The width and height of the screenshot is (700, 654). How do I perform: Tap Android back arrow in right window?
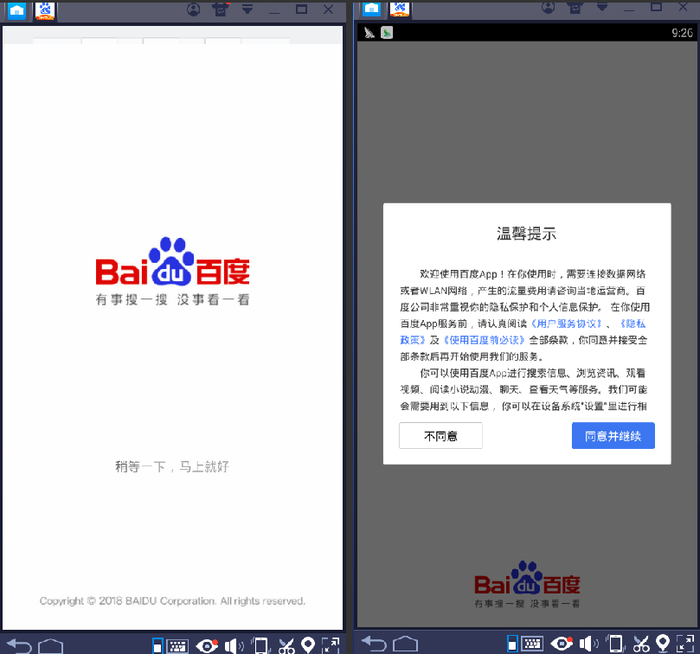(374, 644)
